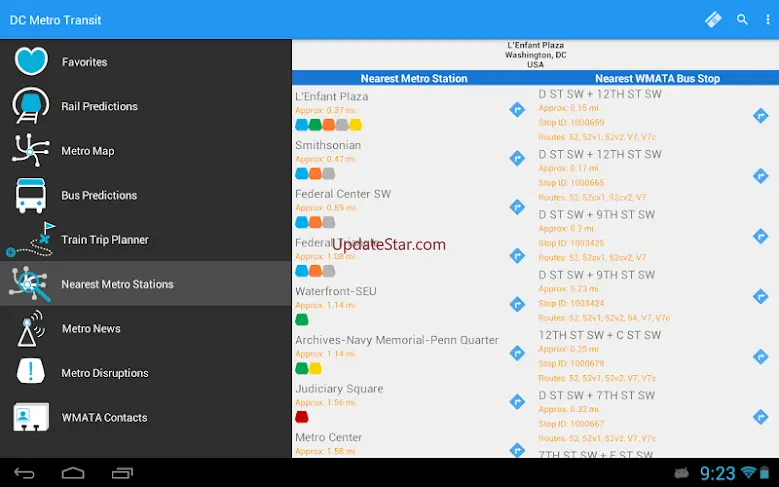This screenshot has width=779, height=487.
Task: Select Train Trip Planner menu label
Action: (x=105, y=240)
